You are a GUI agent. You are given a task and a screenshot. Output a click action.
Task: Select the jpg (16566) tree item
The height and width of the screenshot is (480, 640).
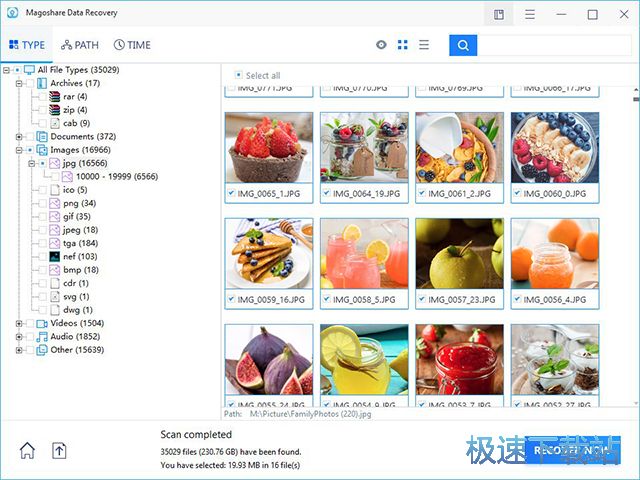click(x=85, y=163)
